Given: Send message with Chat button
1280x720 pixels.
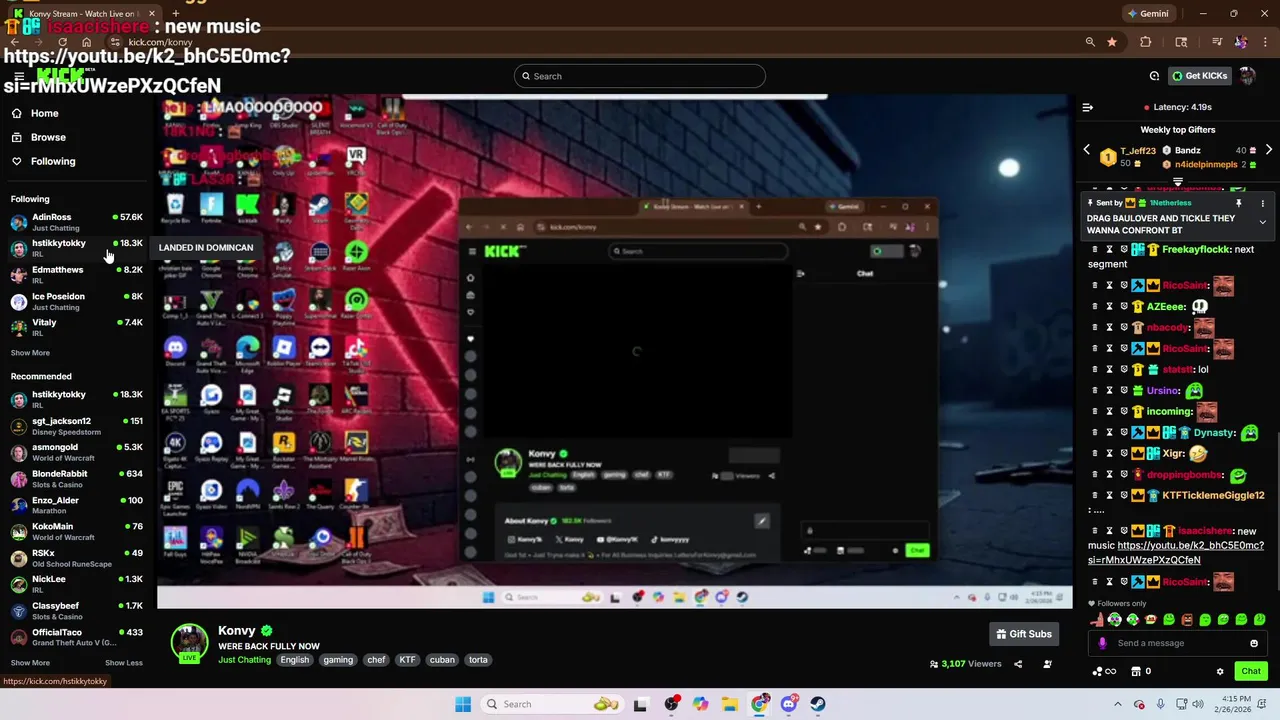Looking at the screenshot, I should coord(1251,671).
